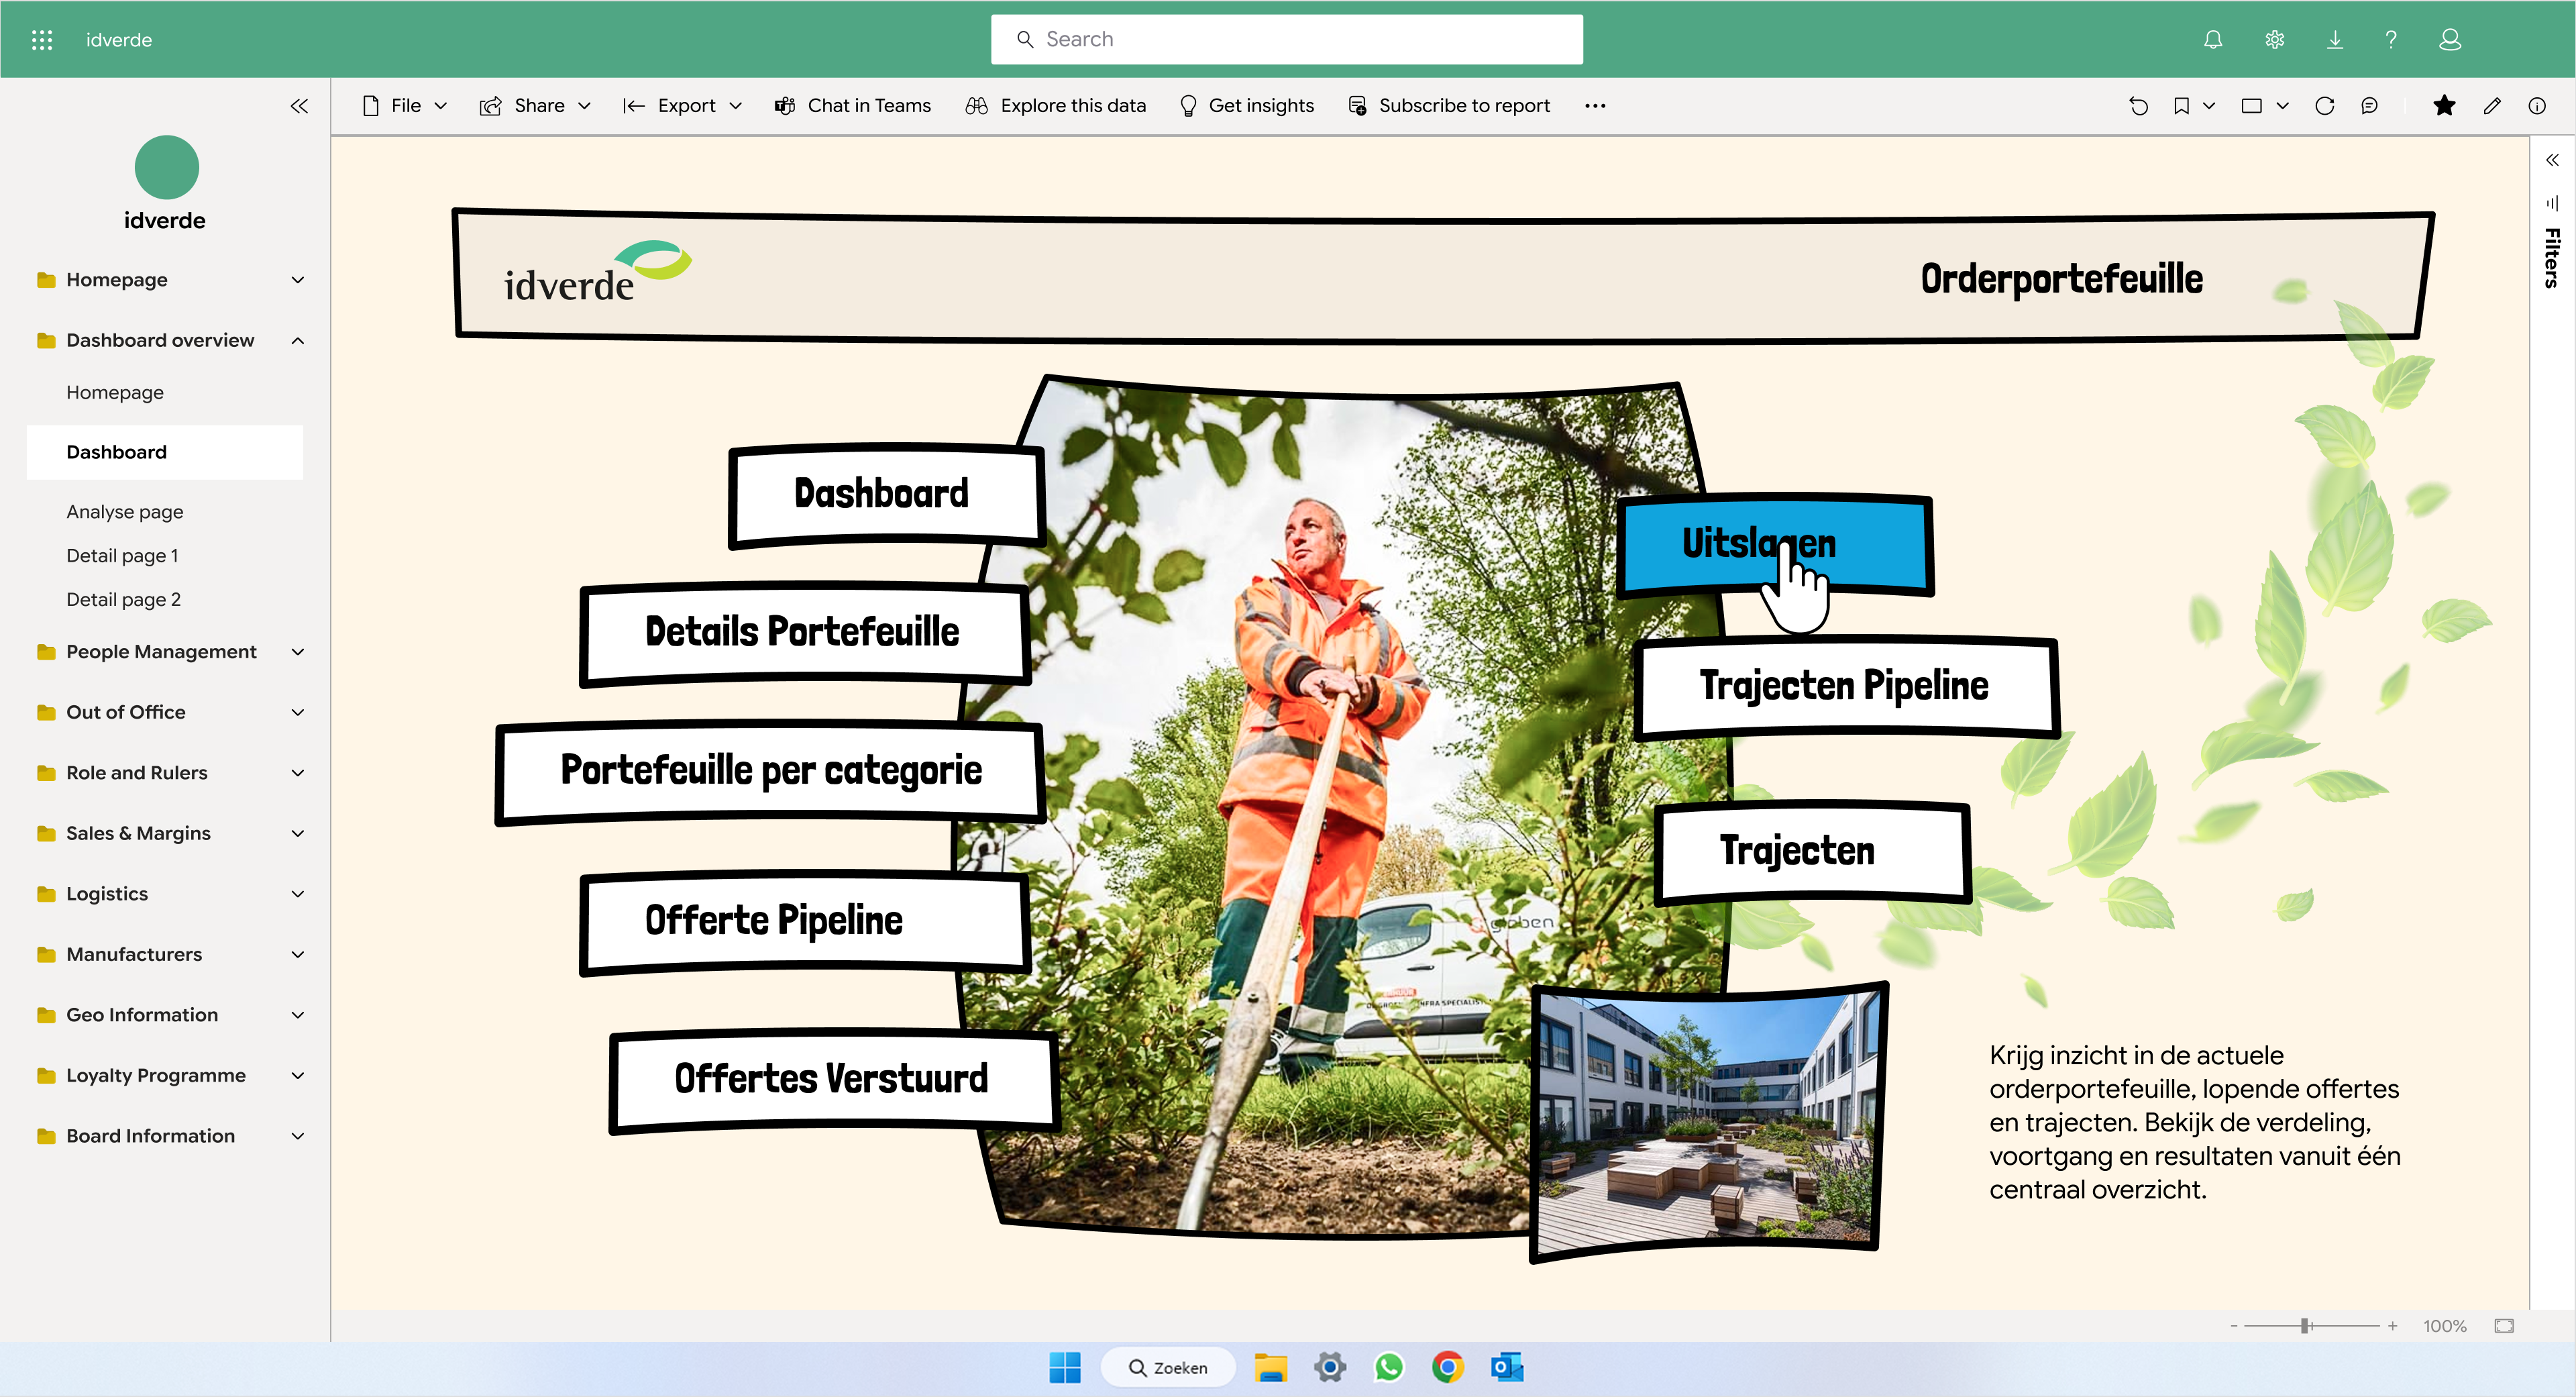2576x1397 pixels.
Task: Reset report to default view
Action: 2138,106
